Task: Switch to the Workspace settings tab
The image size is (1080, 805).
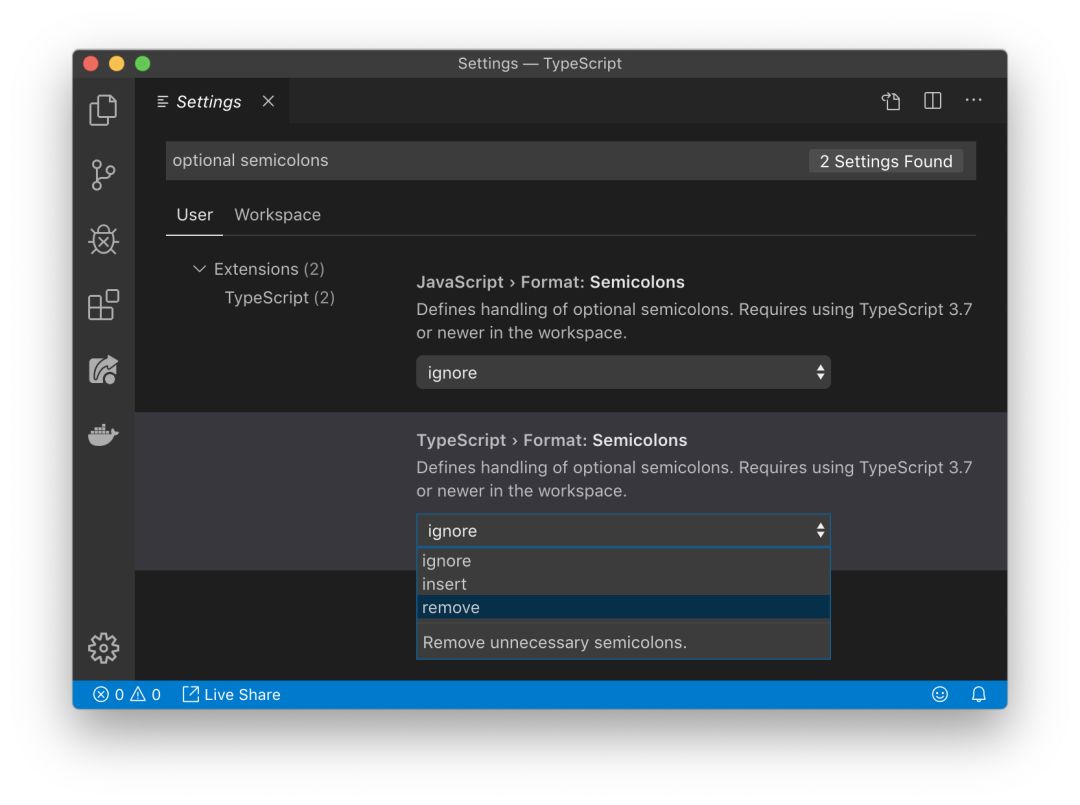Action: [278, 215]
